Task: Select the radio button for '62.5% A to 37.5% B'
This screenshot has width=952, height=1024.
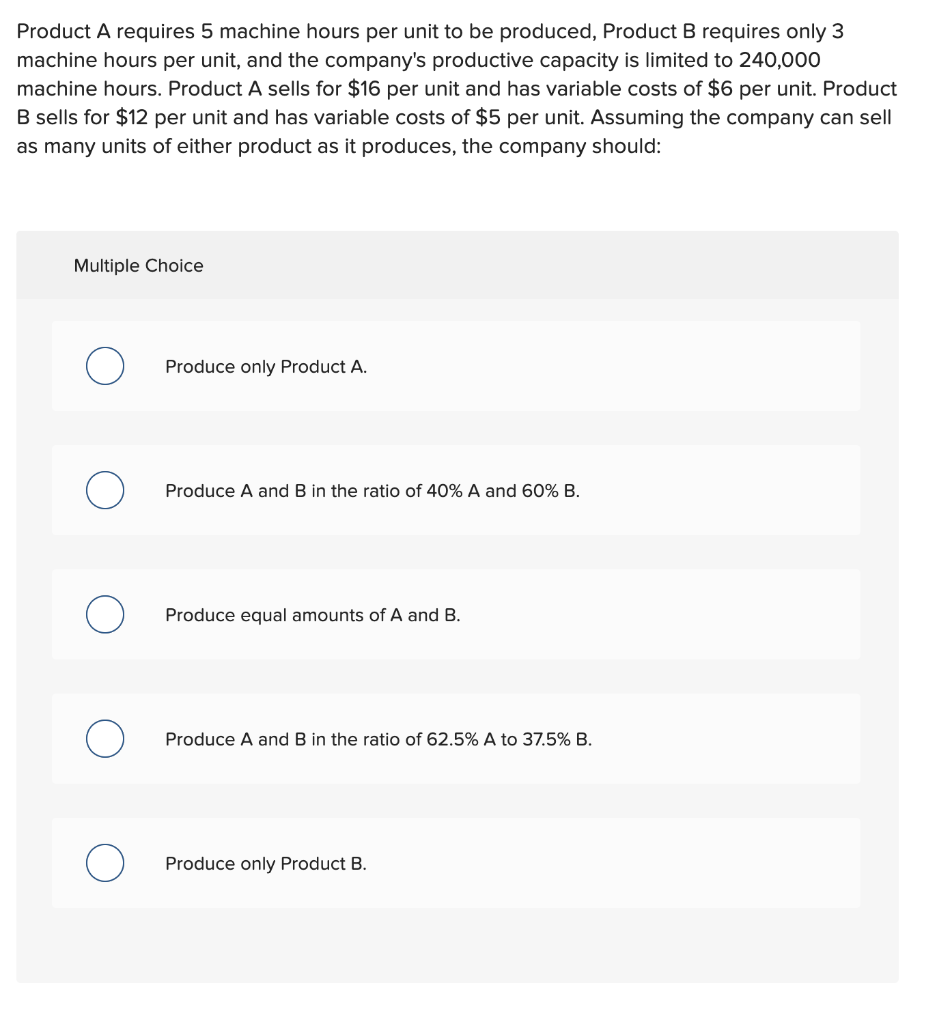Action: (104, 739)
